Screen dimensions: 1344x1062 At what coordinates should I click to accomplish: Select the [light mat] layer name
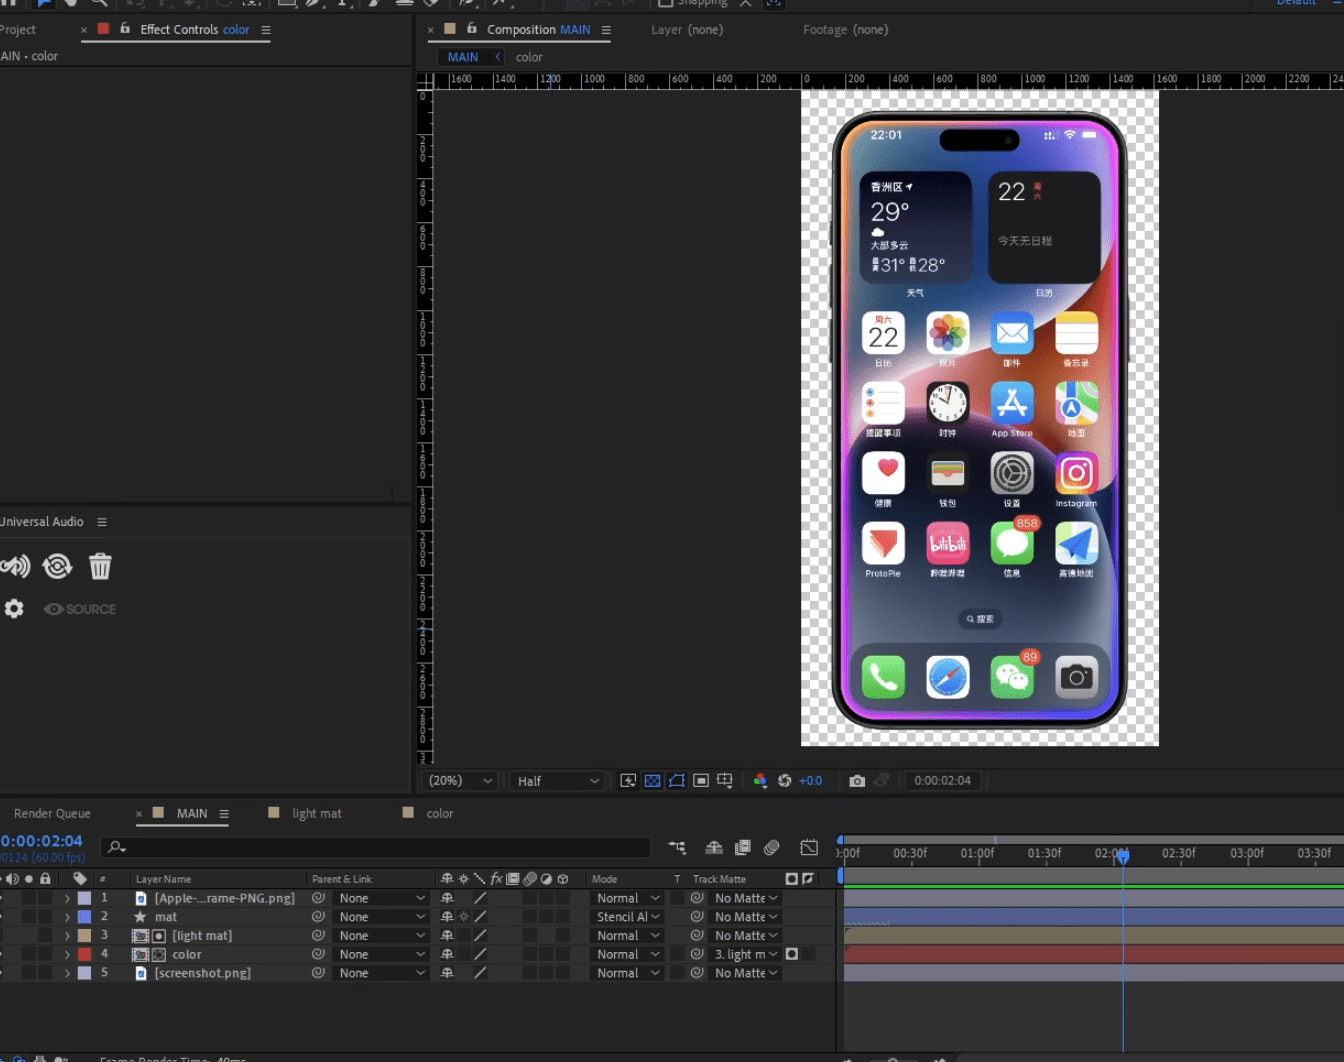(x=202, y=936)
